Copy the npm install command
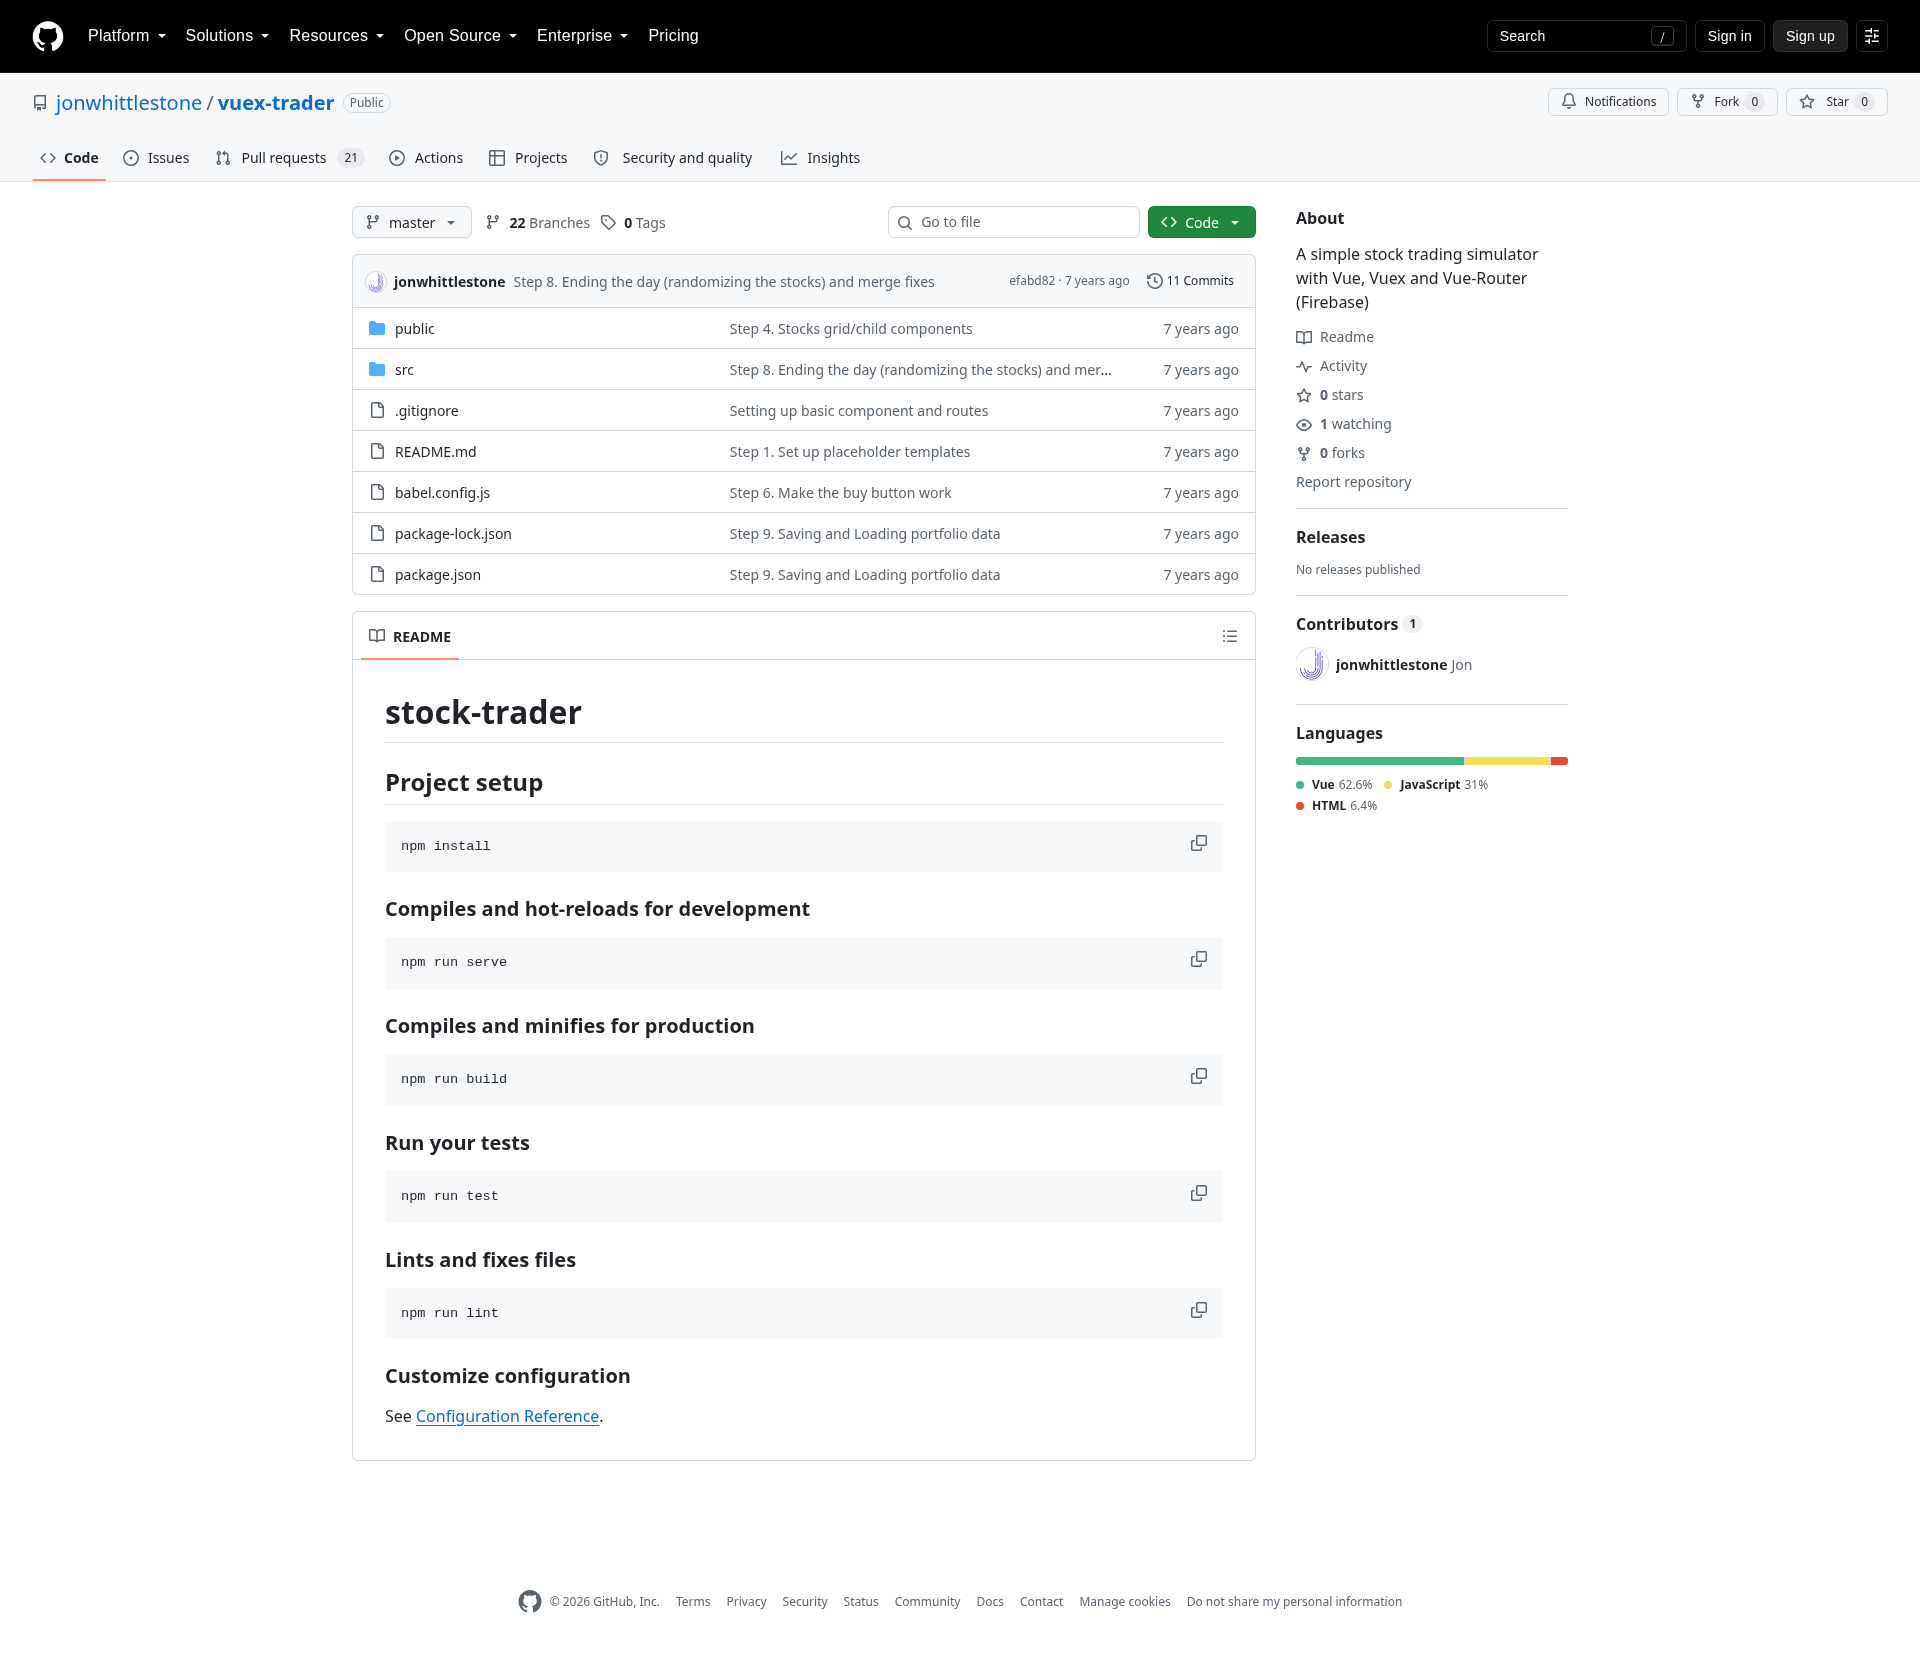The width and height of the screenshot is (1920, 1654). click(x=1199, y=843)
